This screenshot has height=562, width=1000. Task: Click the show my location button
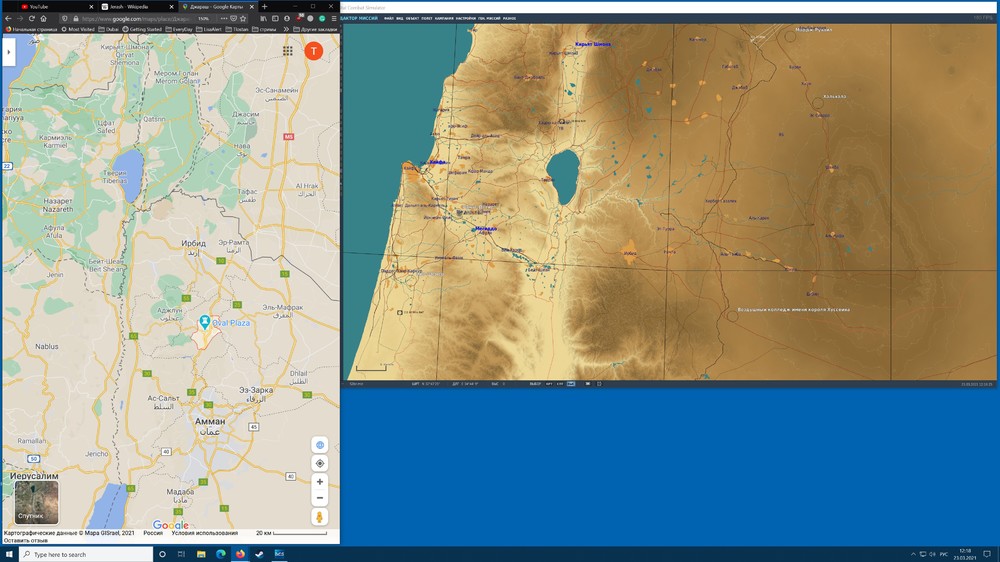[320, 463]
